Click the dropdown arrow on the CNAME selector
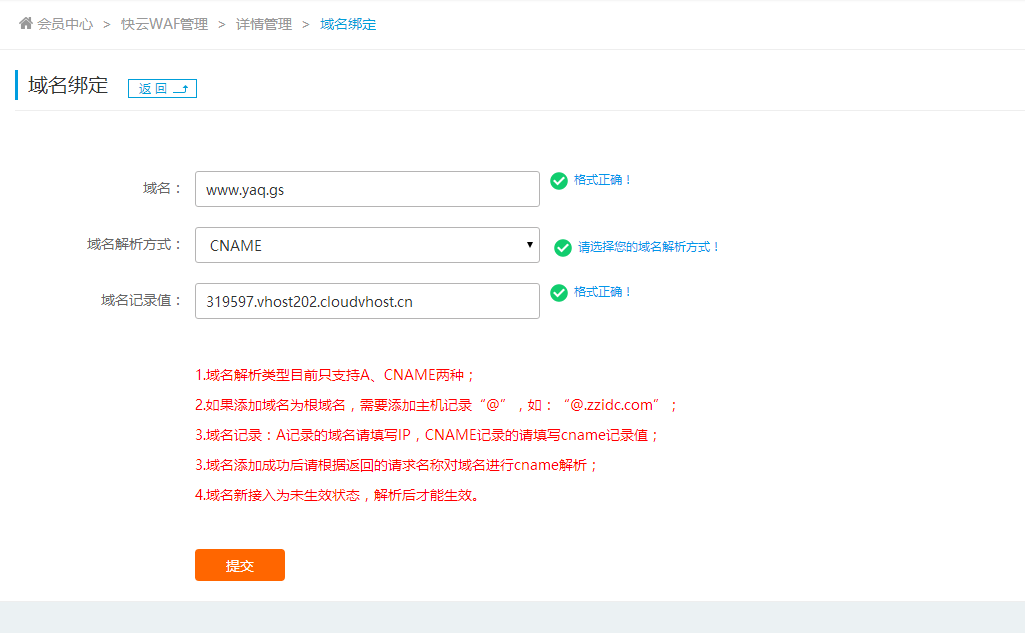This screenshot has height=633, width=1025. (531, 245)
